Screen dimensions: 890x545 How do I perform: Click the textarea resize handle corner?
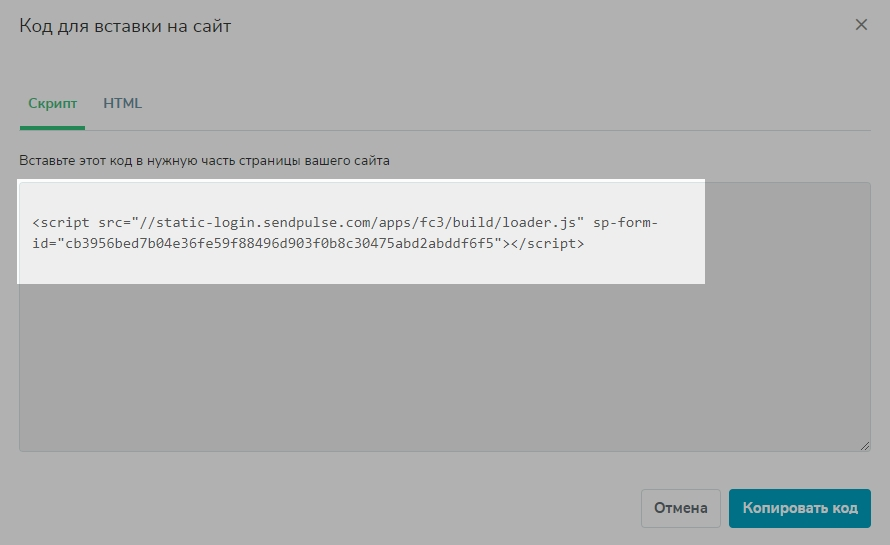point(864,446)
